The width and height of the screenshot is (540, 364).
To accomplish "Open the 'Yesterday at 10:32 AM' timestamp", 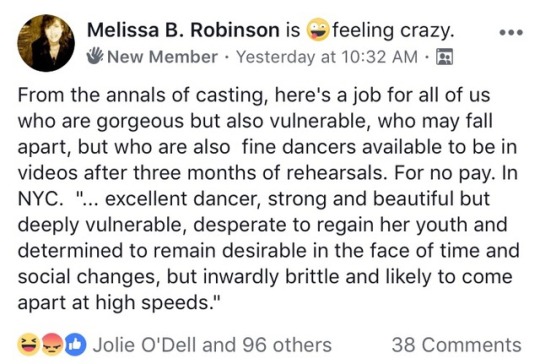I will pyautogui.click(x=326, y=57).
